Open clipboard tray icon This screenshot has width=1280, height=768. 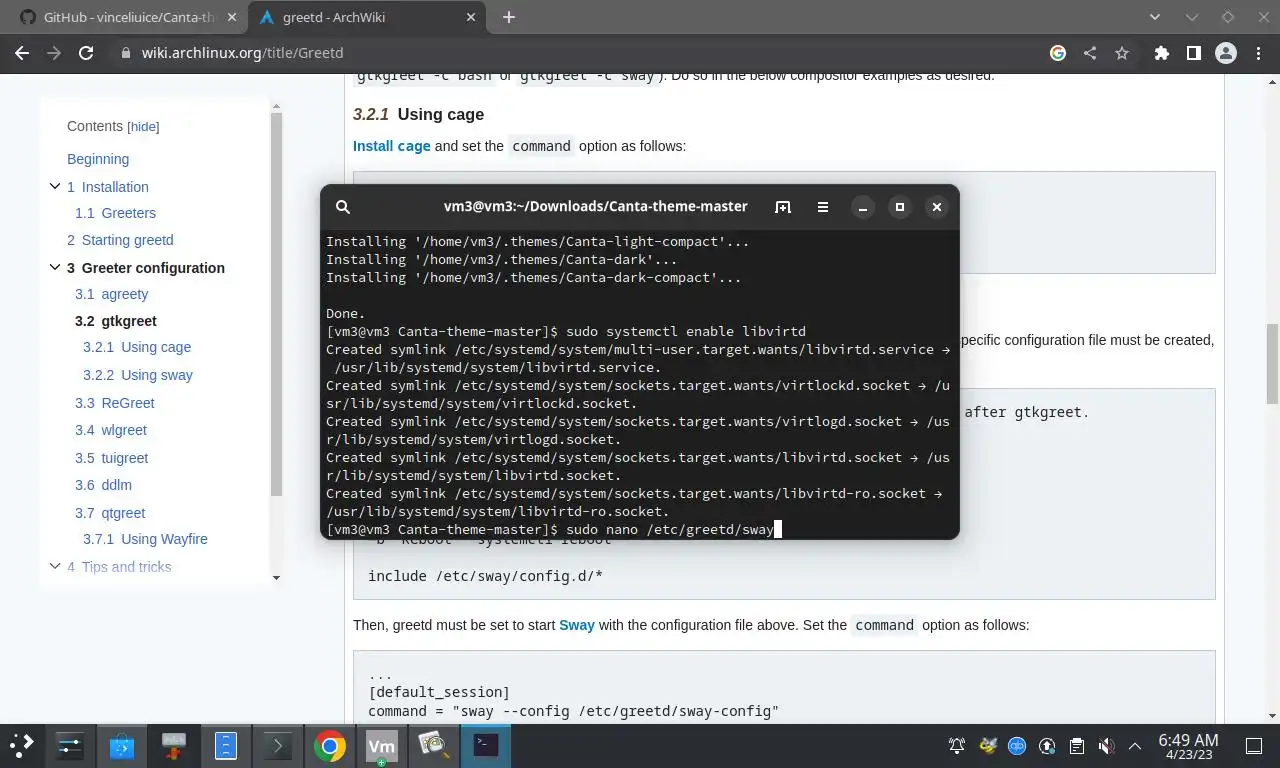click(1077, 746)
